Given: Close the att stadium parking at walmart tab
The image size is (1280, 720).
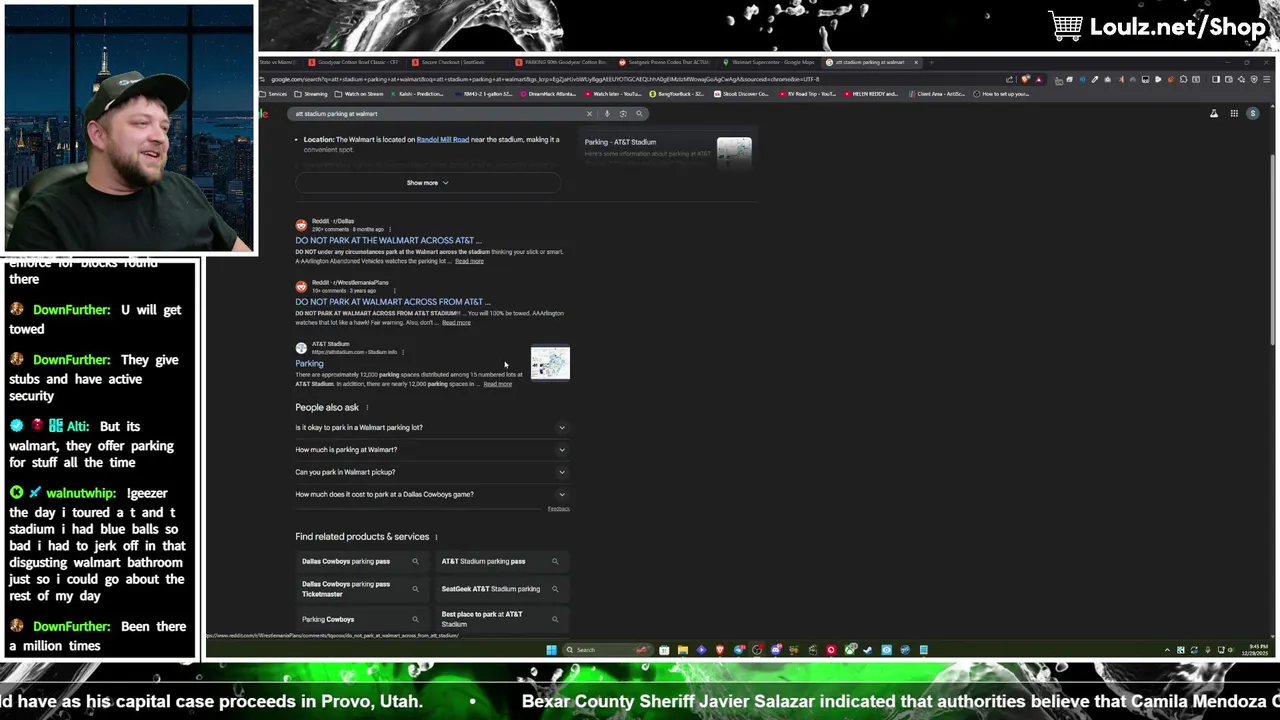Looking at the screenshot, I should point(915,62).
